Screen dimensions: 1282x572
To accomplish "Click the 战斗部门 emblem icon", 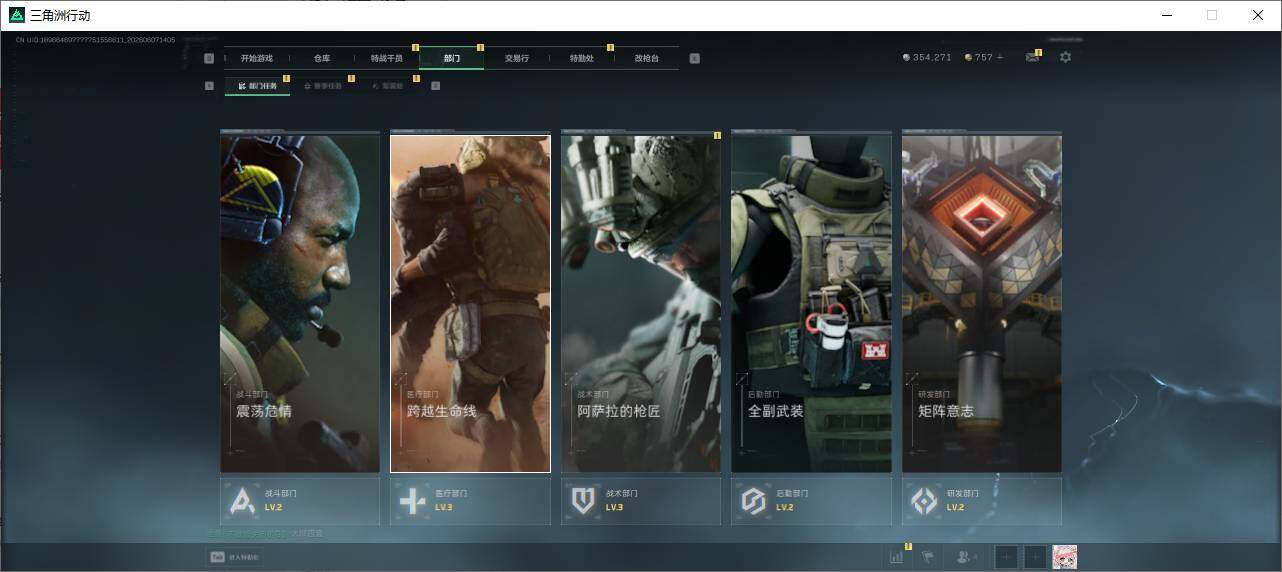I will 243,501.
